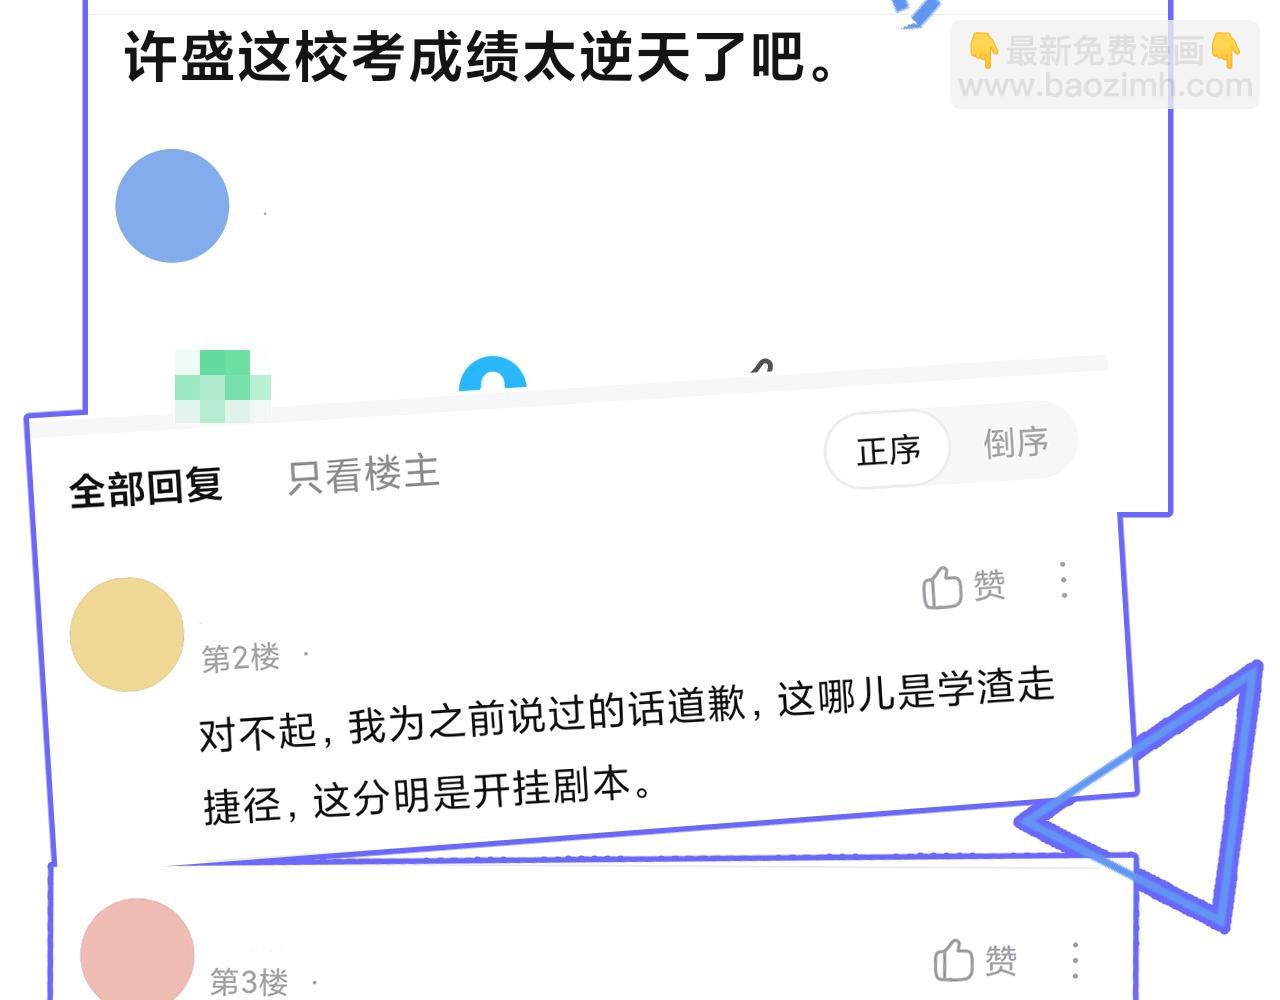Click the 赞 label on second floor

989,585
